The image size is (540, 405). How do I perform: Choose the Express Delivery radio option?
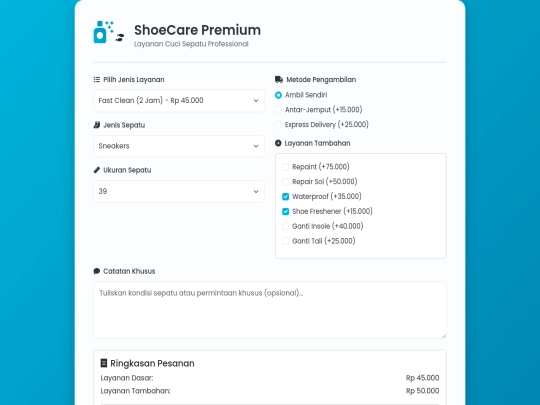pos(278,125)
